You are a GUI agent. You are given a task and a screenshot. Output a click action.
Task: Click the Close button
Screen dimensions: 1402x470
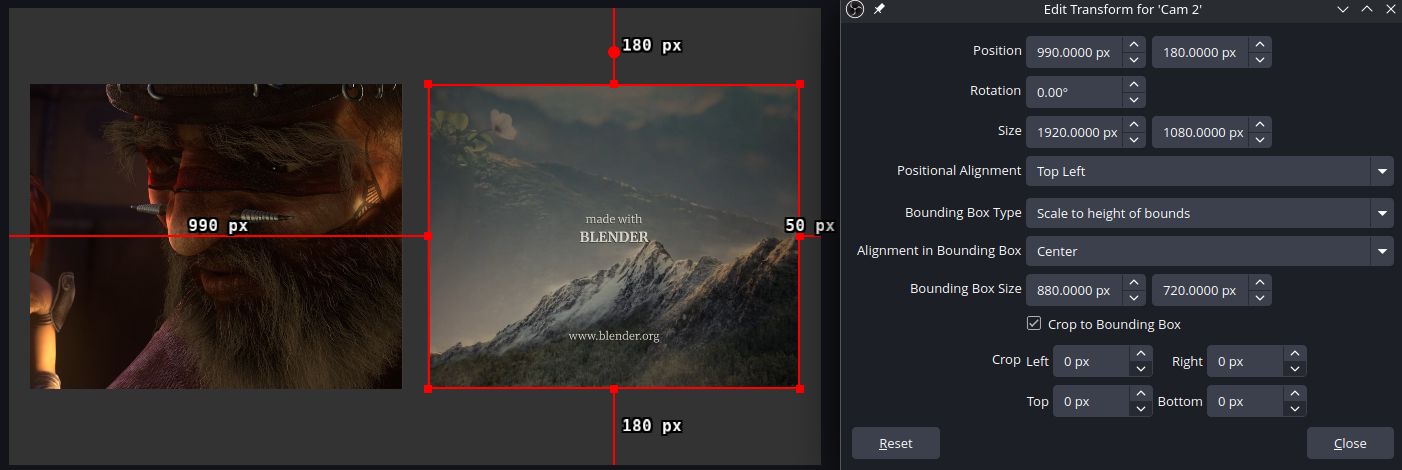(x=1350, y=443)
